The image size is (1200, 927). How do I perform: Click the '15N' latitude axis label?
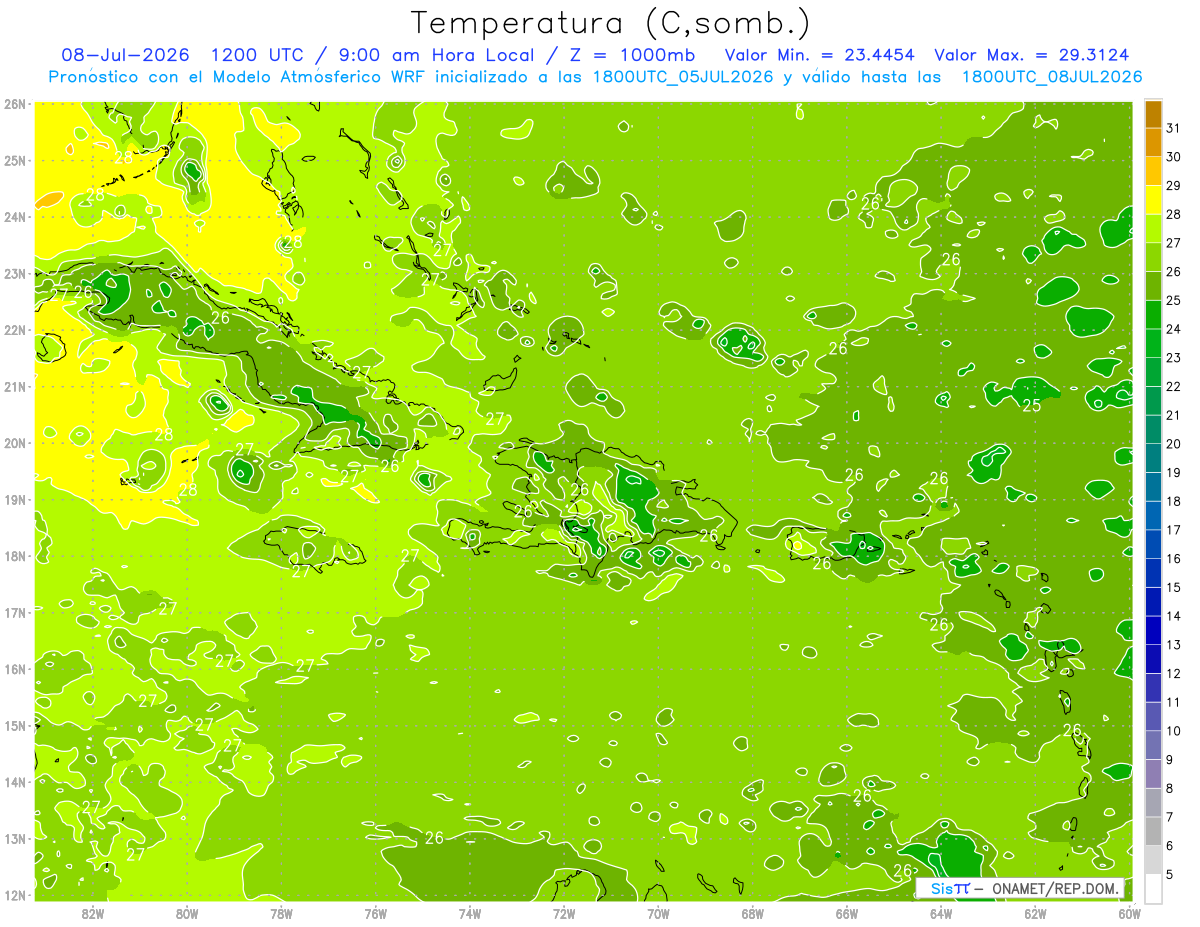(15, 725)
